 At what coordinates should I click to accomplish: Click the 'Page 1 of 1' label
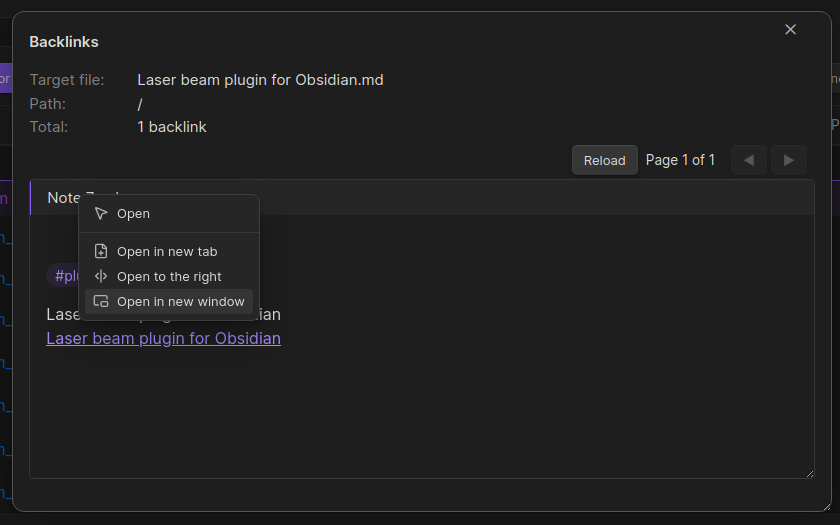680,160
